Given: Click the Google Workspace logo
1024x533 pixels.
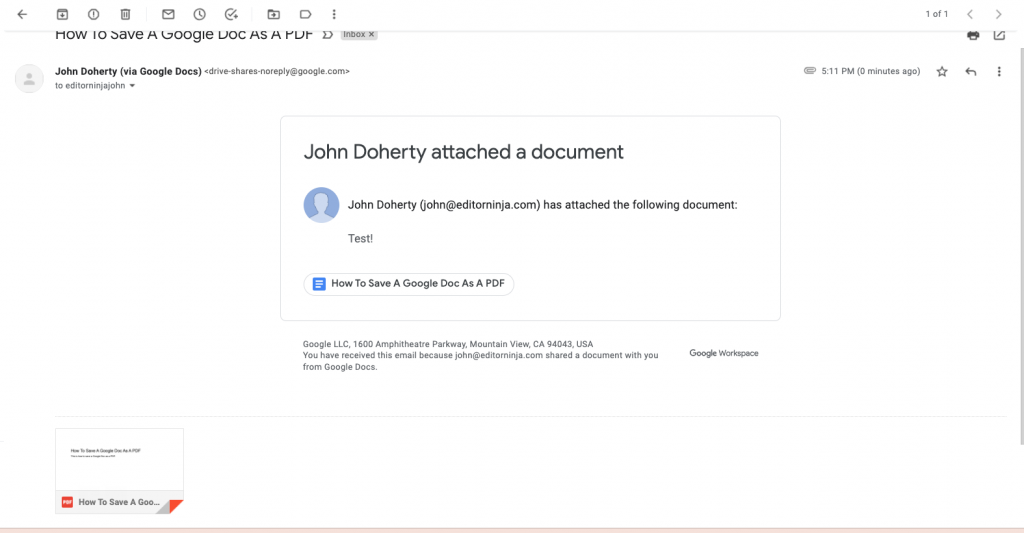Looking at the screenshot, I should [724, 353].
